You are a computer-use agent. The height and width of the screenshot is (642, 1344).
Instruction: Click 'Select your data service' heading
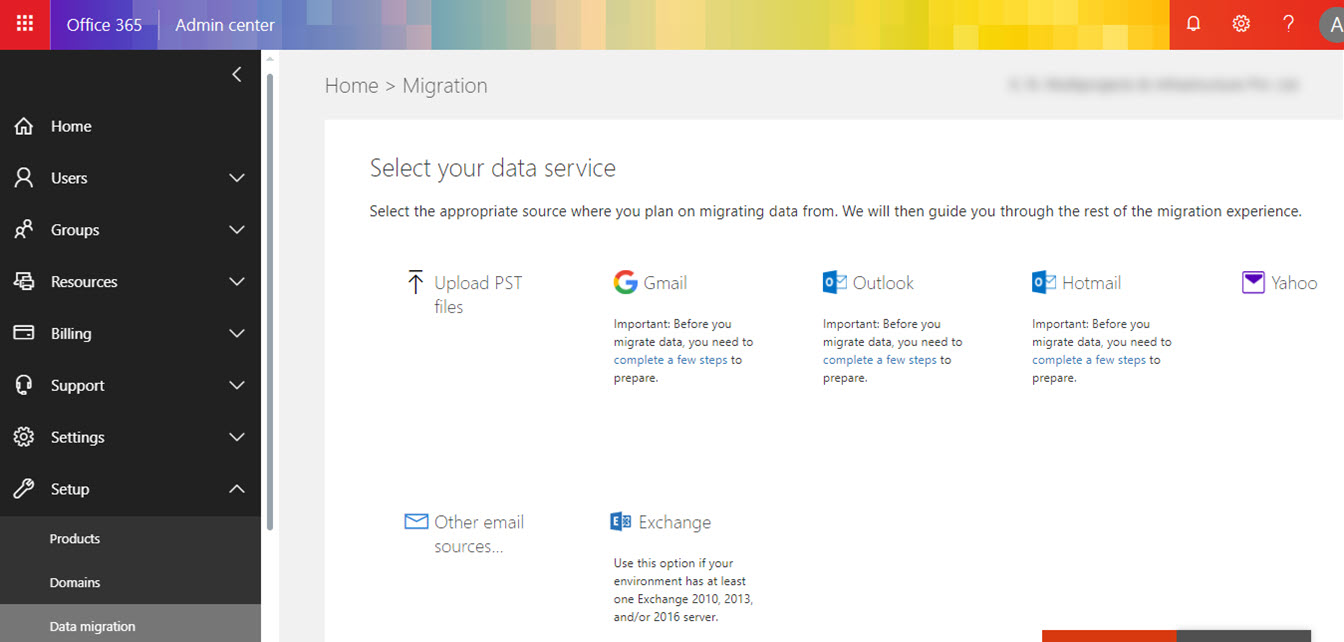pos(492,168)
